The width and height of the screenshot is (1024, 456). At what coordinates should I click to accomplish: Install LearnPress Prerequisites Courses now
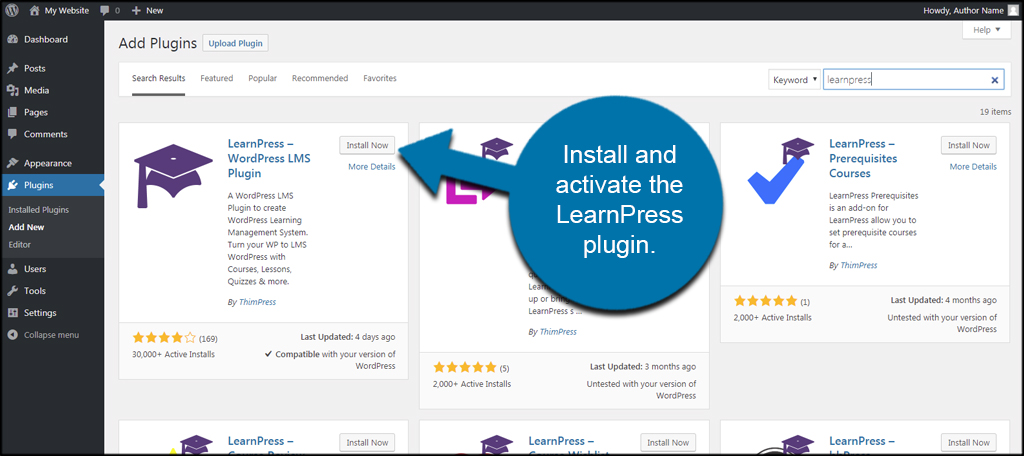(x=968, y=145)
